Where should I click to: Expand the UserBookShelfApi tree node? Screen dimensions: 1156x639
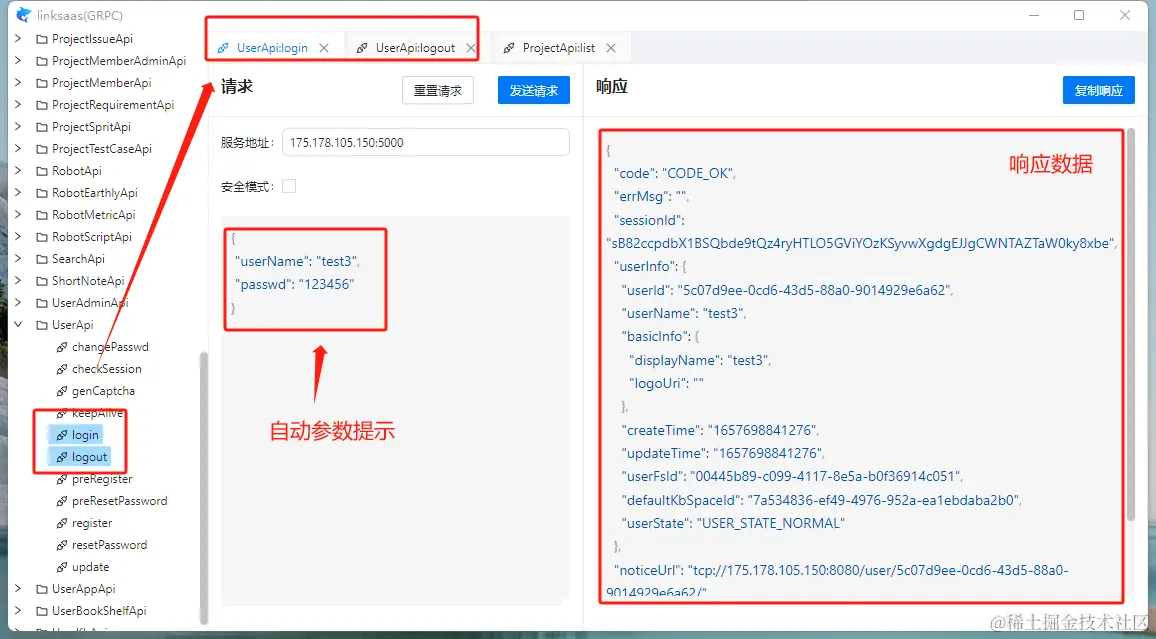click(x=18, y=610)
